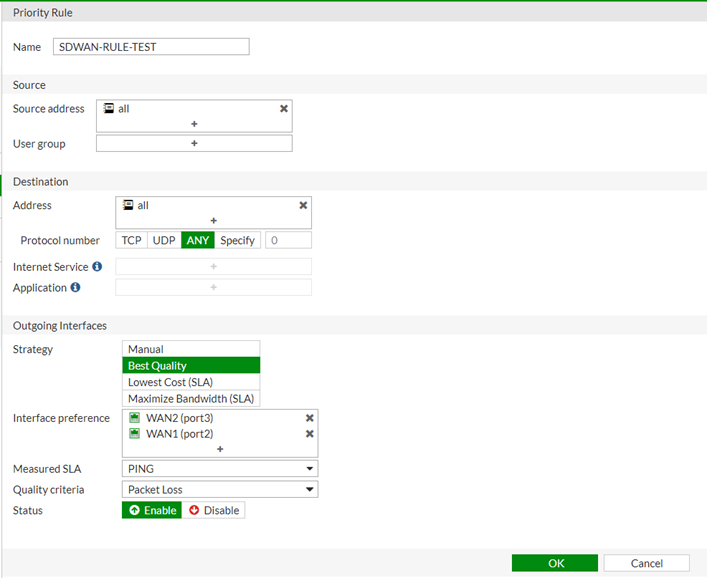Image resolution: width=707 pixels, height=578 pixels.
Task: Click the Internet Service info icon
Action: coord(97,267)
